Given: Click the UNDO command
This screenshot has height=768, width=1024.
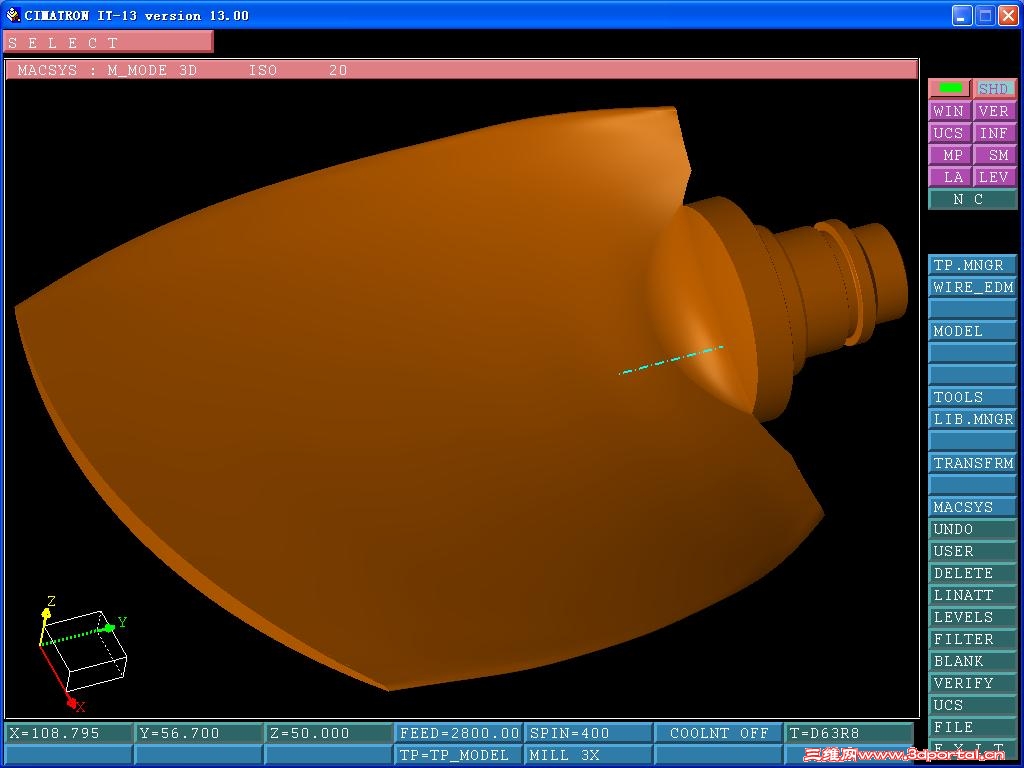Looking at the screenshot, I should (972, 529).
